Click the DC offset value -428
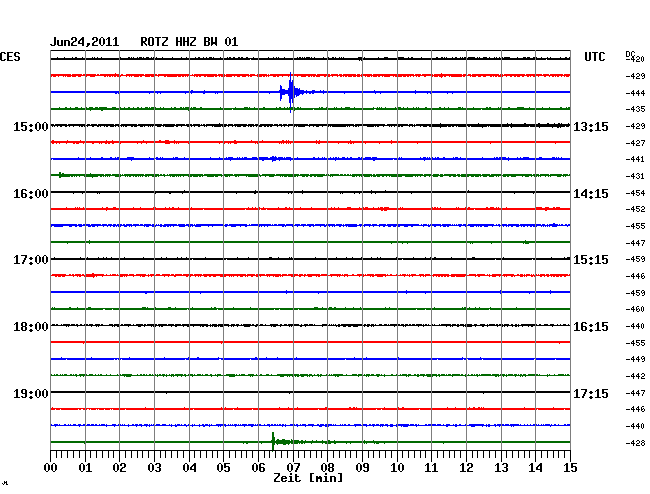Screen dimensions: 650x494 pos(635,443)
